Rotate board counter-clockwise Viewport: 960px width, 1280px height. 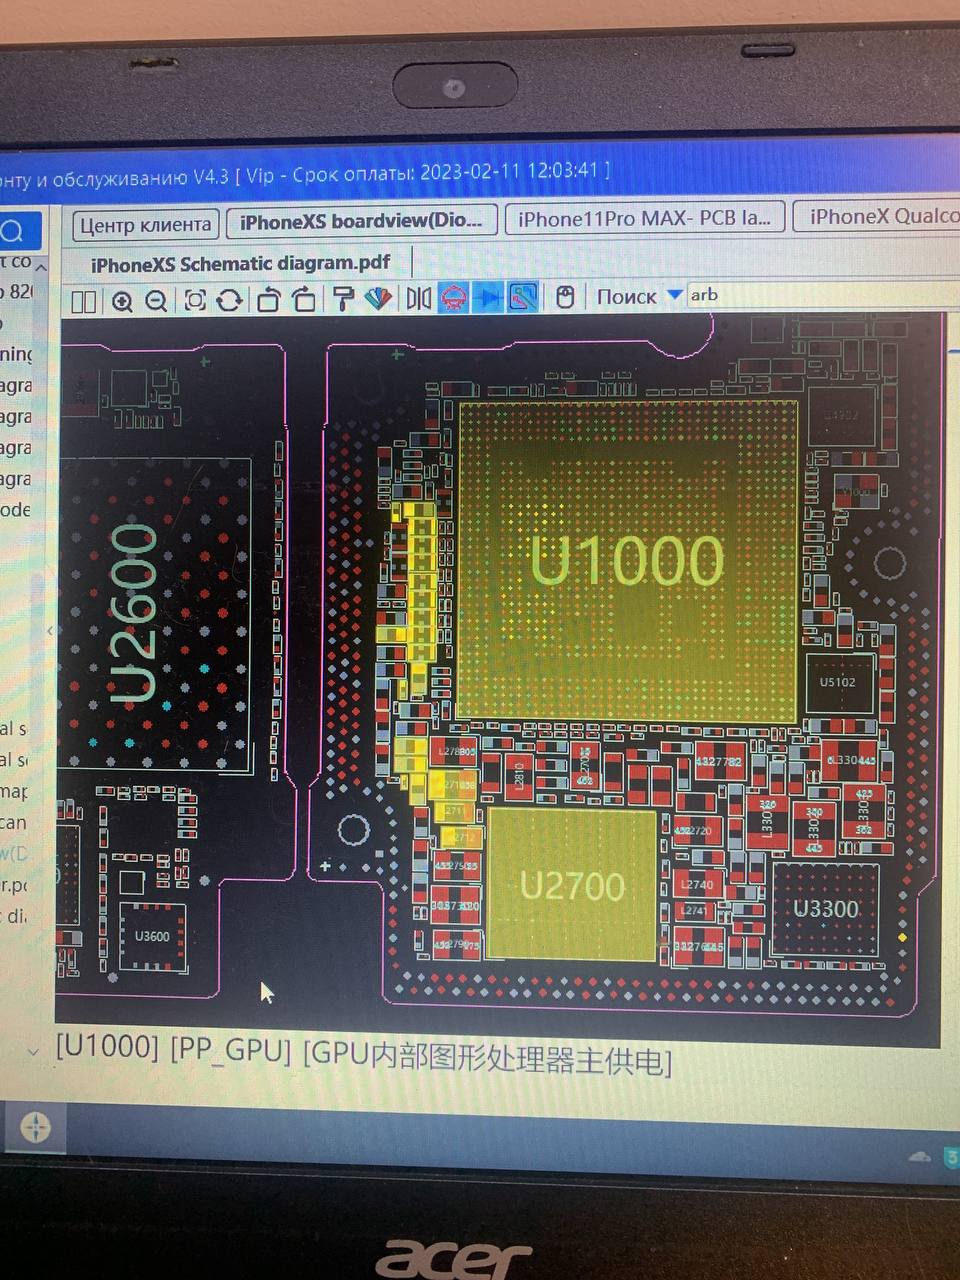click(268, 300)
